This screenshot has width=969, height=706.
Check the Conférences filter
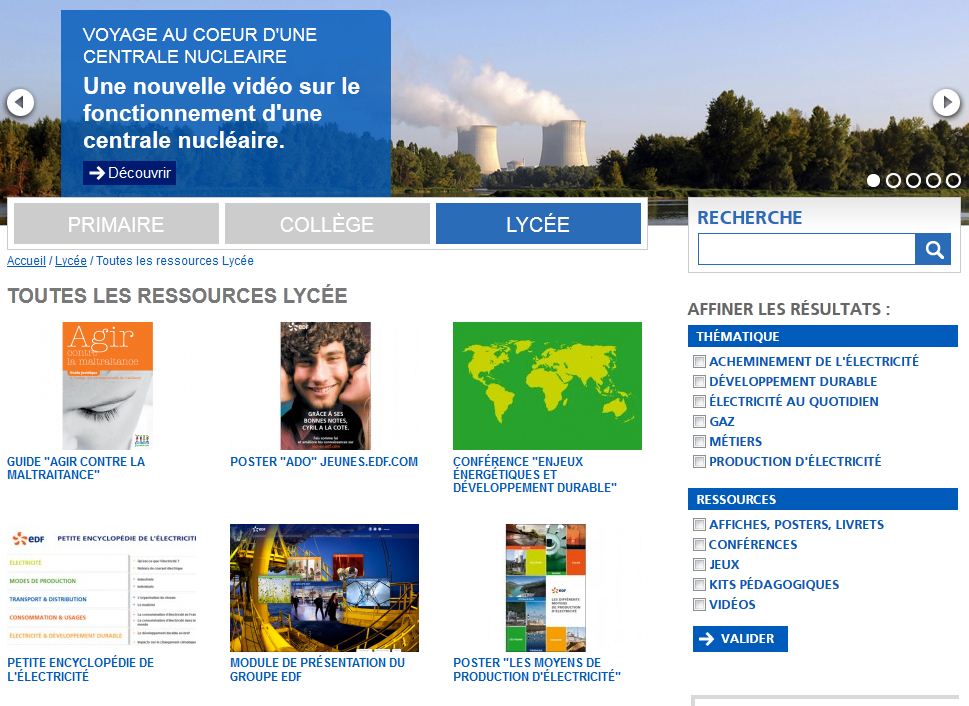point(699,545)
